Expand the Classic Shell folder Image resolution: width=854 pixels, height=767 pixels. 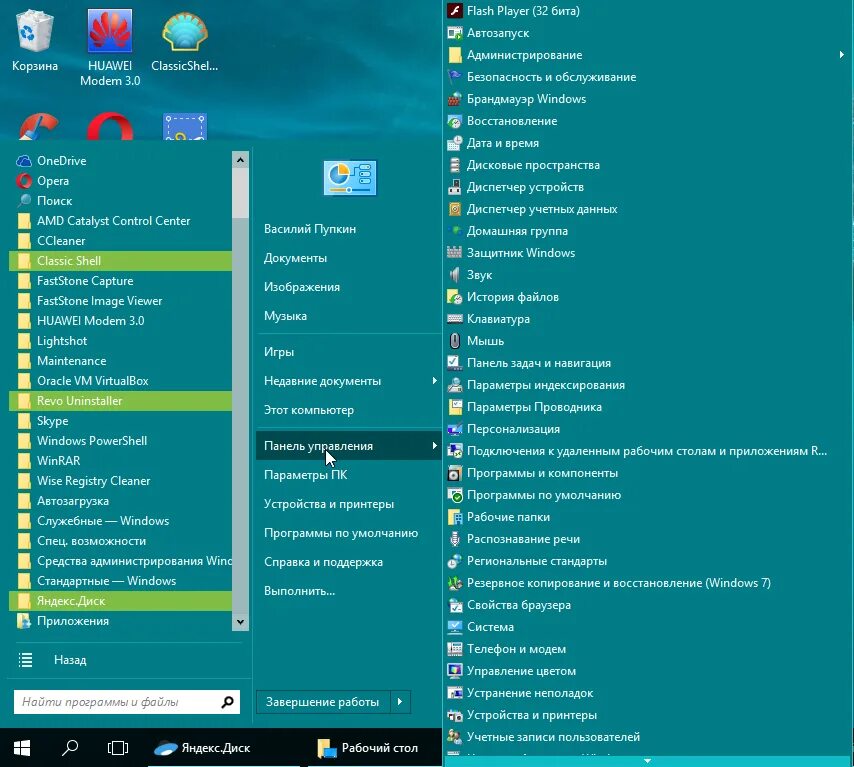click(x=121, y=261)
